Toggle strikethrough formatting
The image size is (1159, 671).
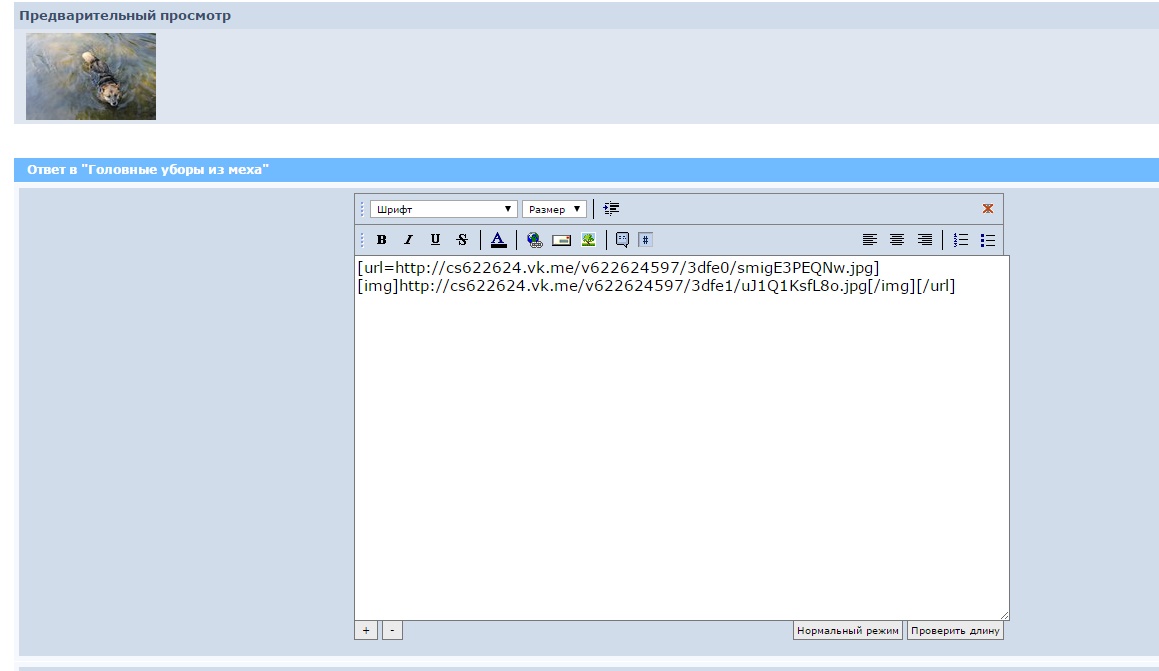(462, 239)
